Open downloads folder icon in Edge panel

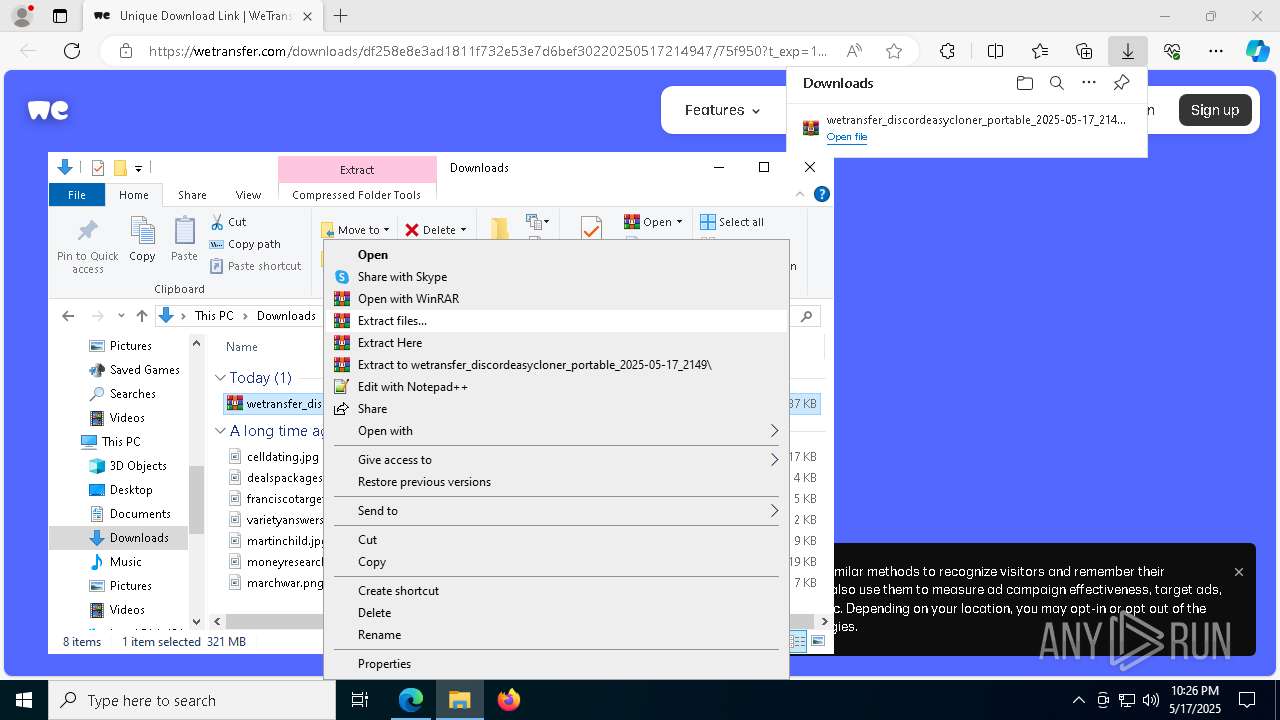click(1024, 83)
